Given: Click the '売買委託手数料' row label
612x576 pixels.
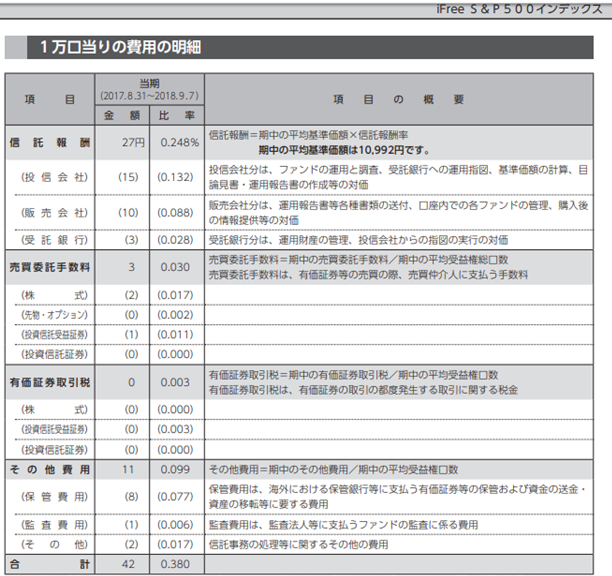Looking at the screenshot, I should [x=50, y=267].
